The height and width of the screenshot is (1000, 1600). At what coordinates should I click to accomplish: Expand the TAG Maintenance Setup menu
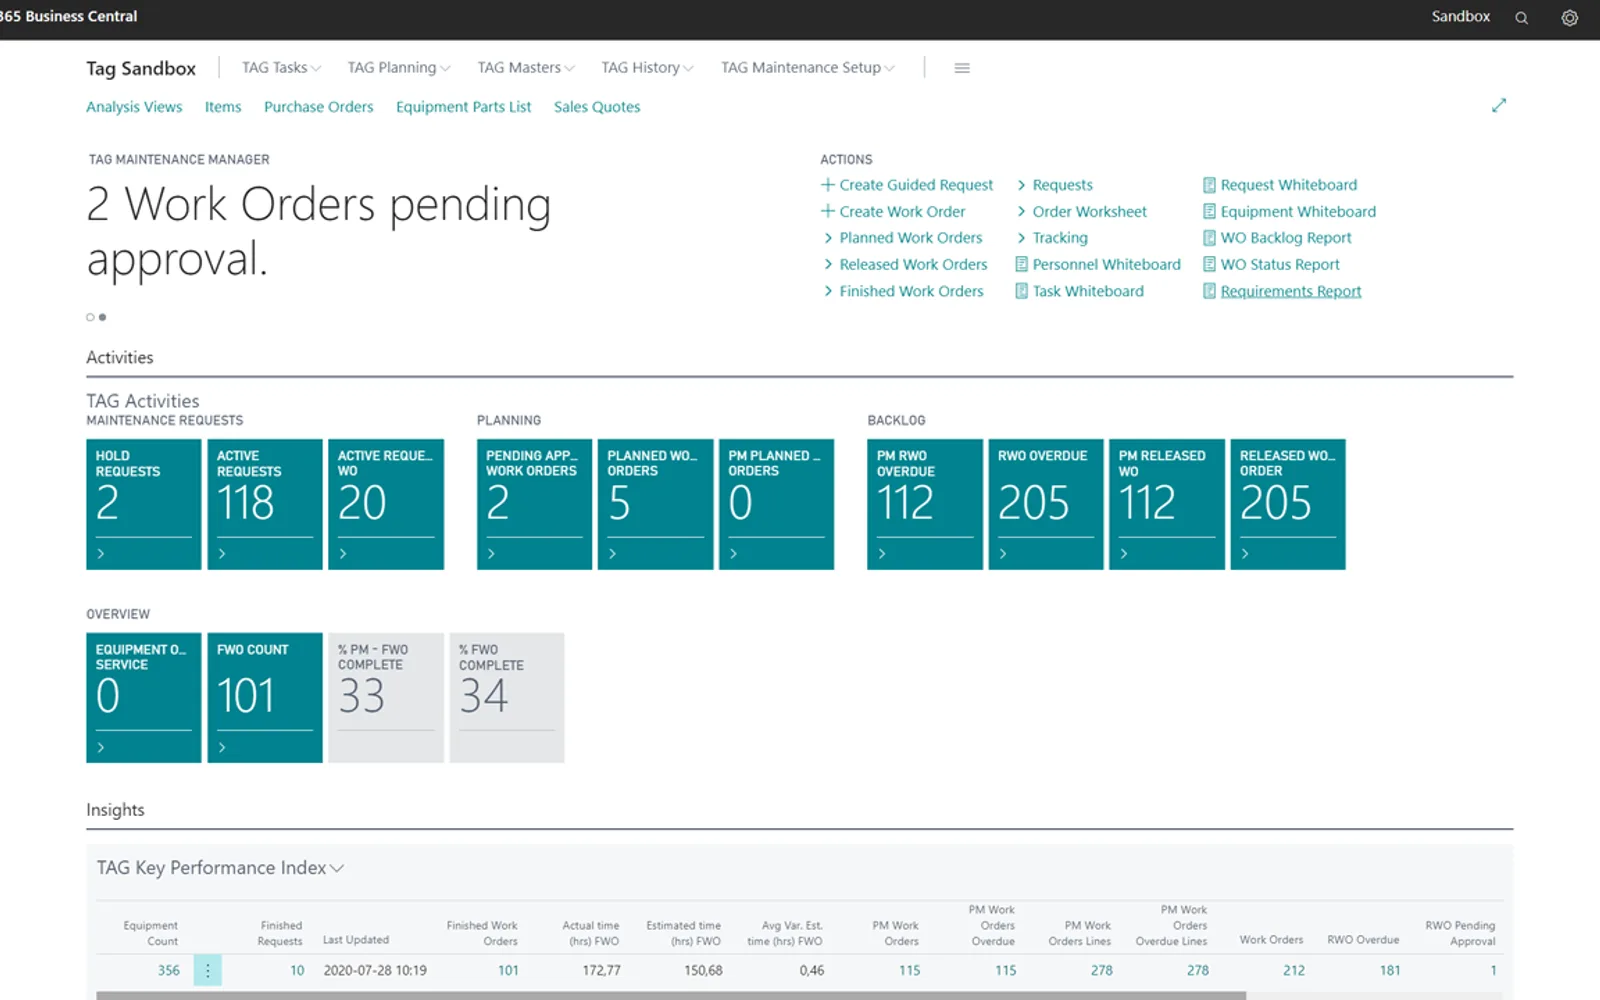(x=808, y=68)
